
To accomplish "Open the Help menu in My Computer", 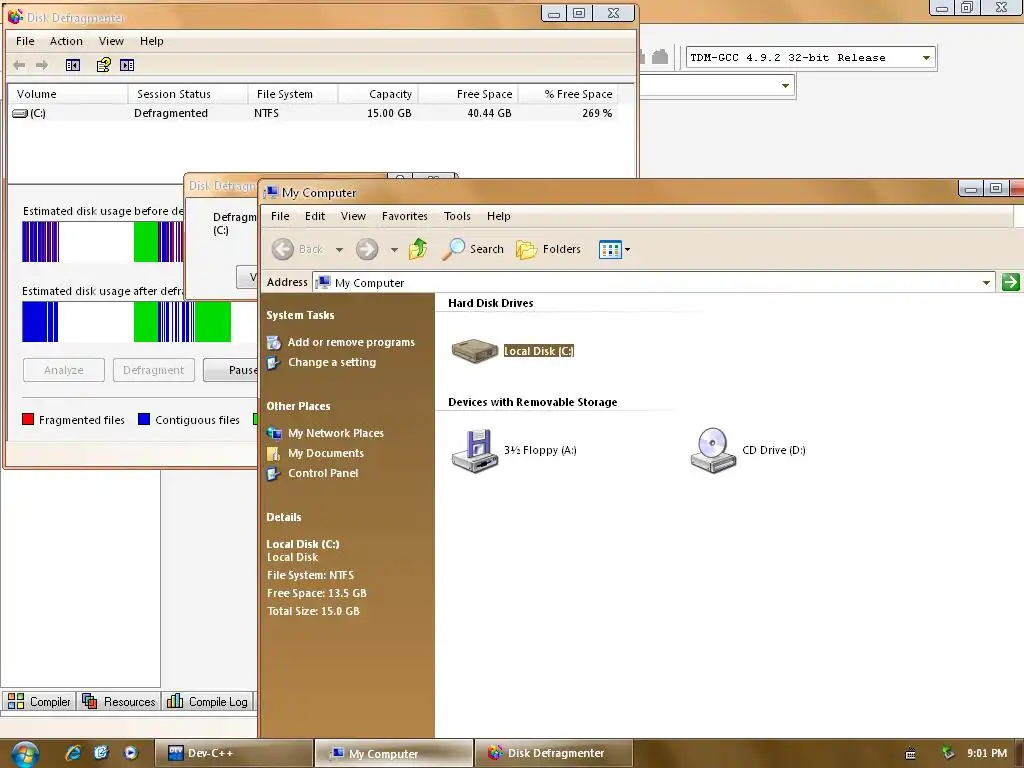I will 498,216.
